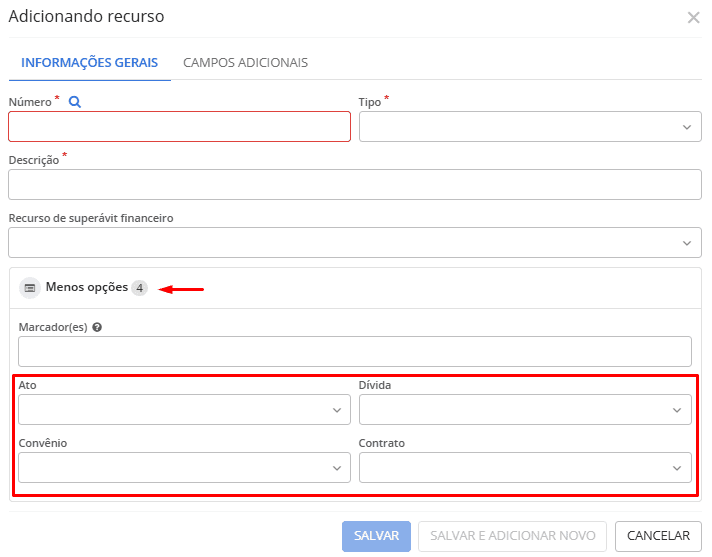Click Salvar e Adicionar Novo
Image resolution: width=712 pixels, height=557 pixels.
pos(512,536)
